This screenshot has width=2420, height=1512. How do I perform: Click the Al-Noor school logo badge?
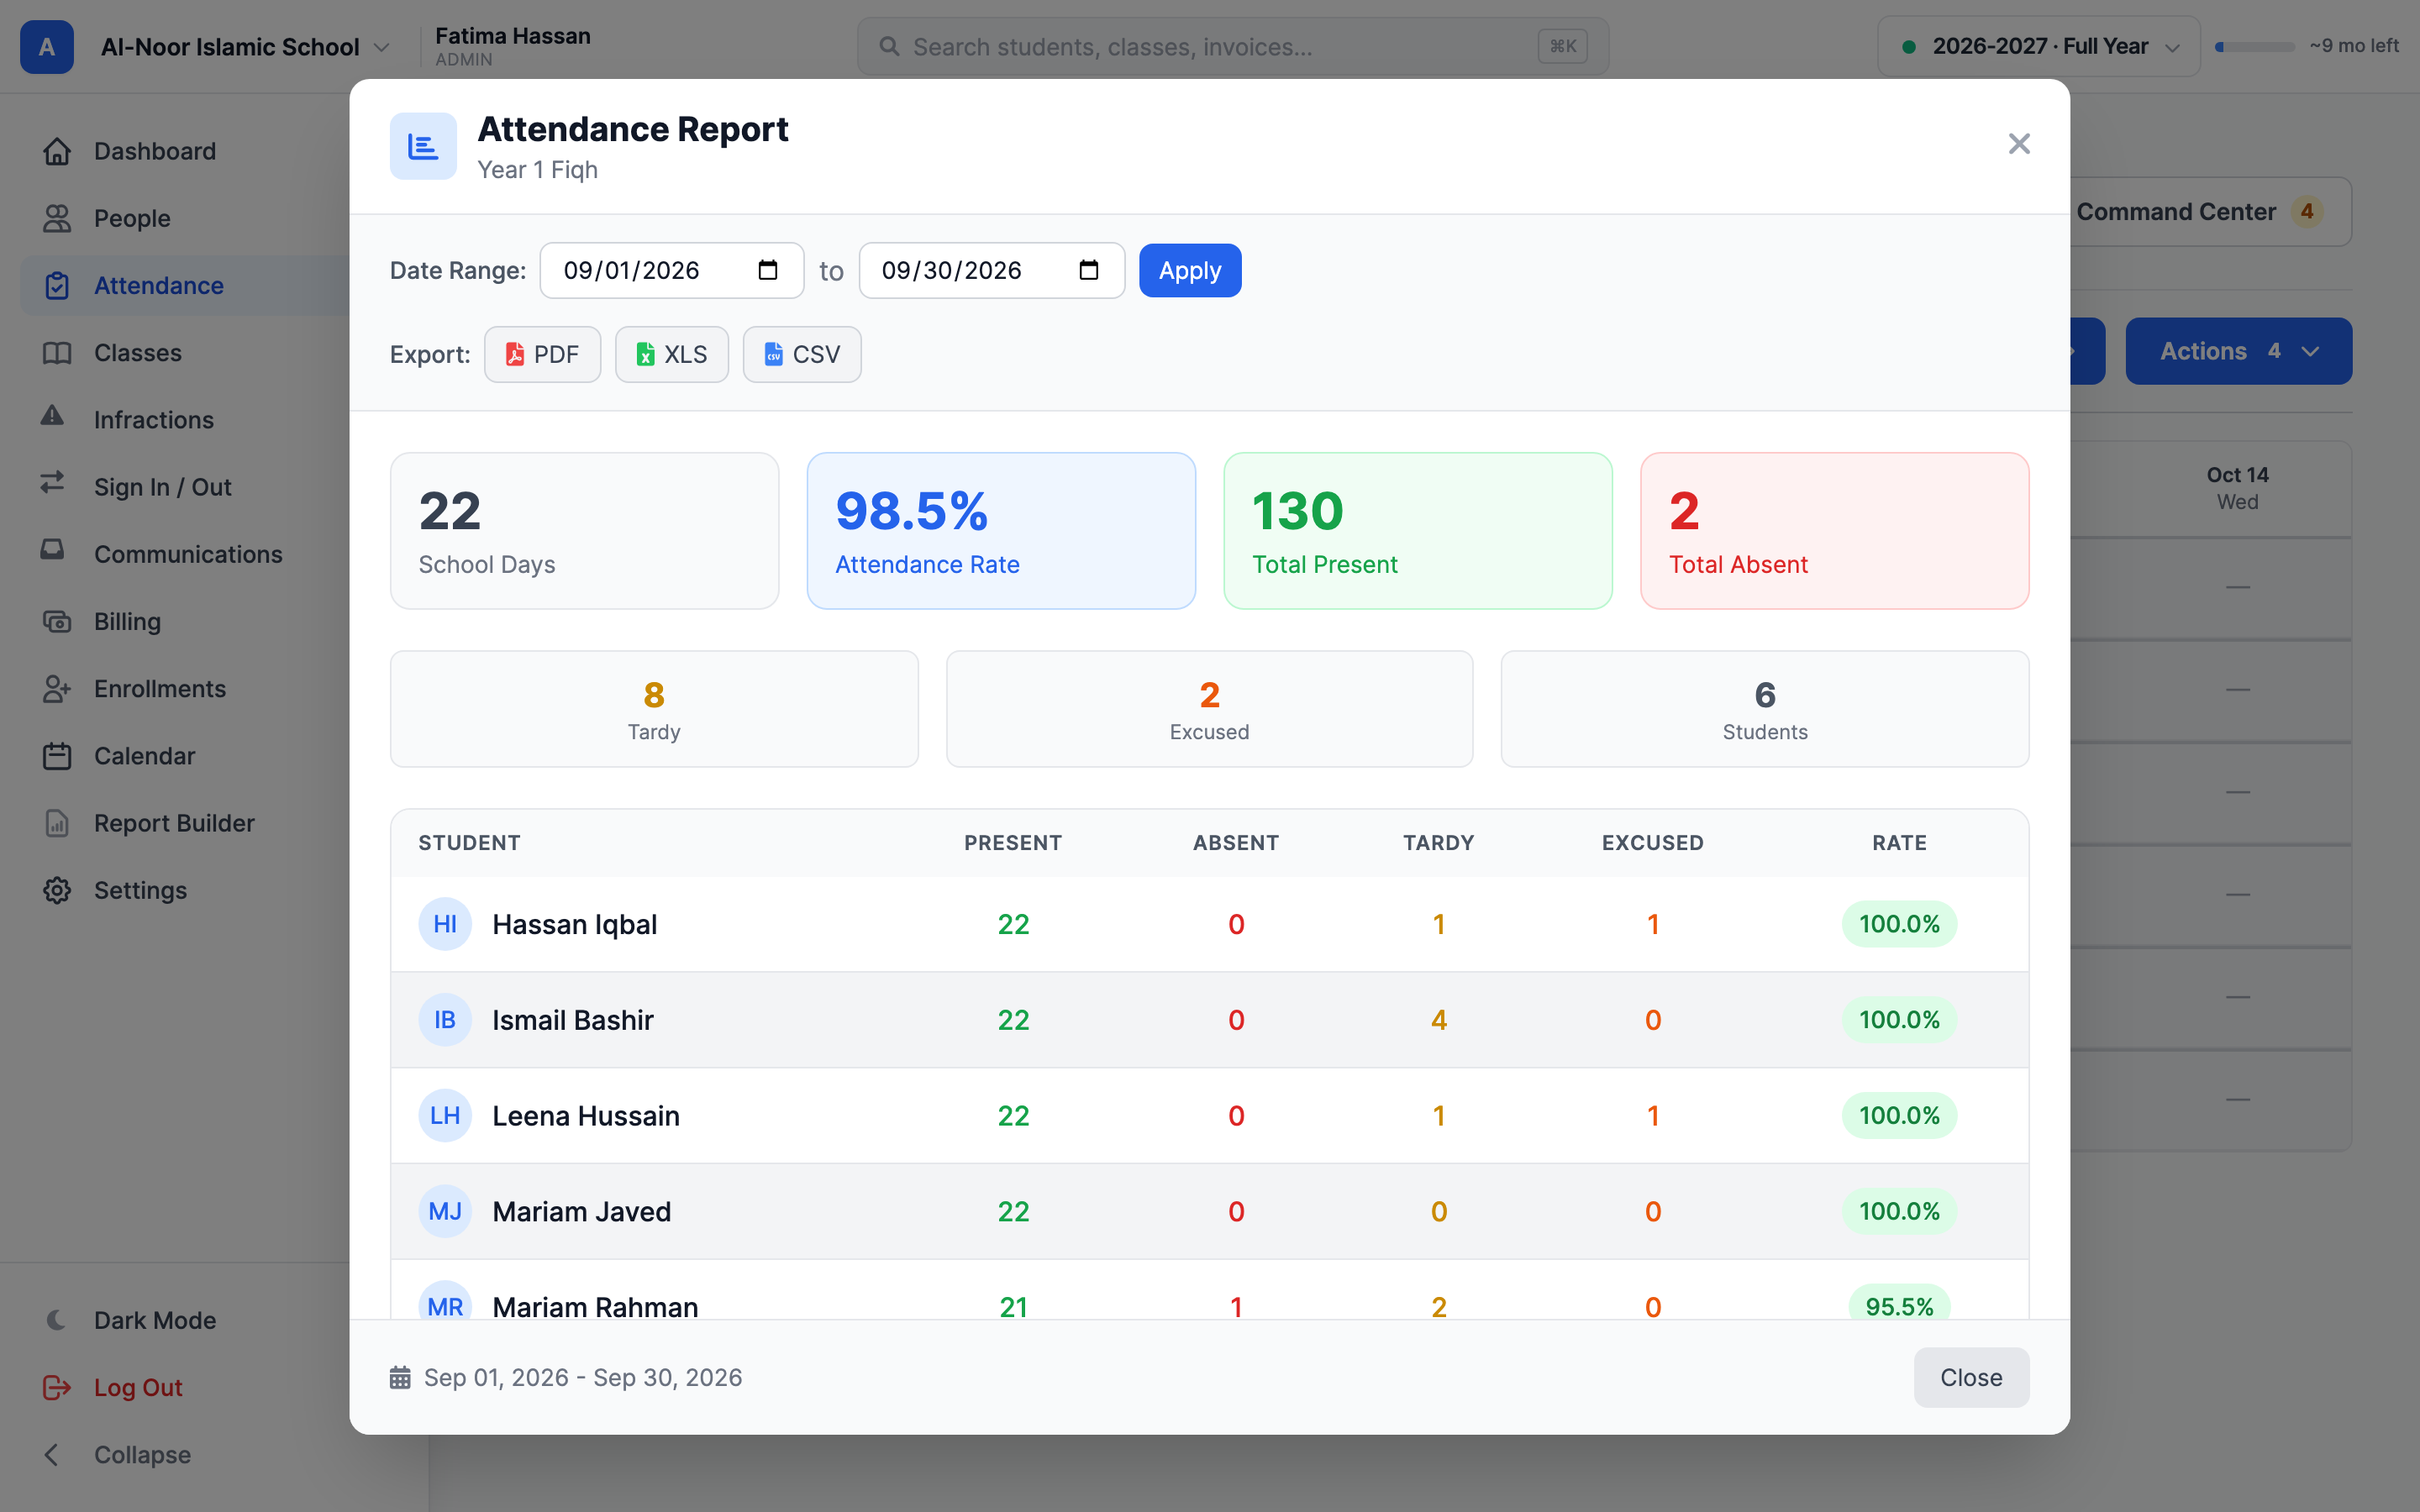coord(46,47)
